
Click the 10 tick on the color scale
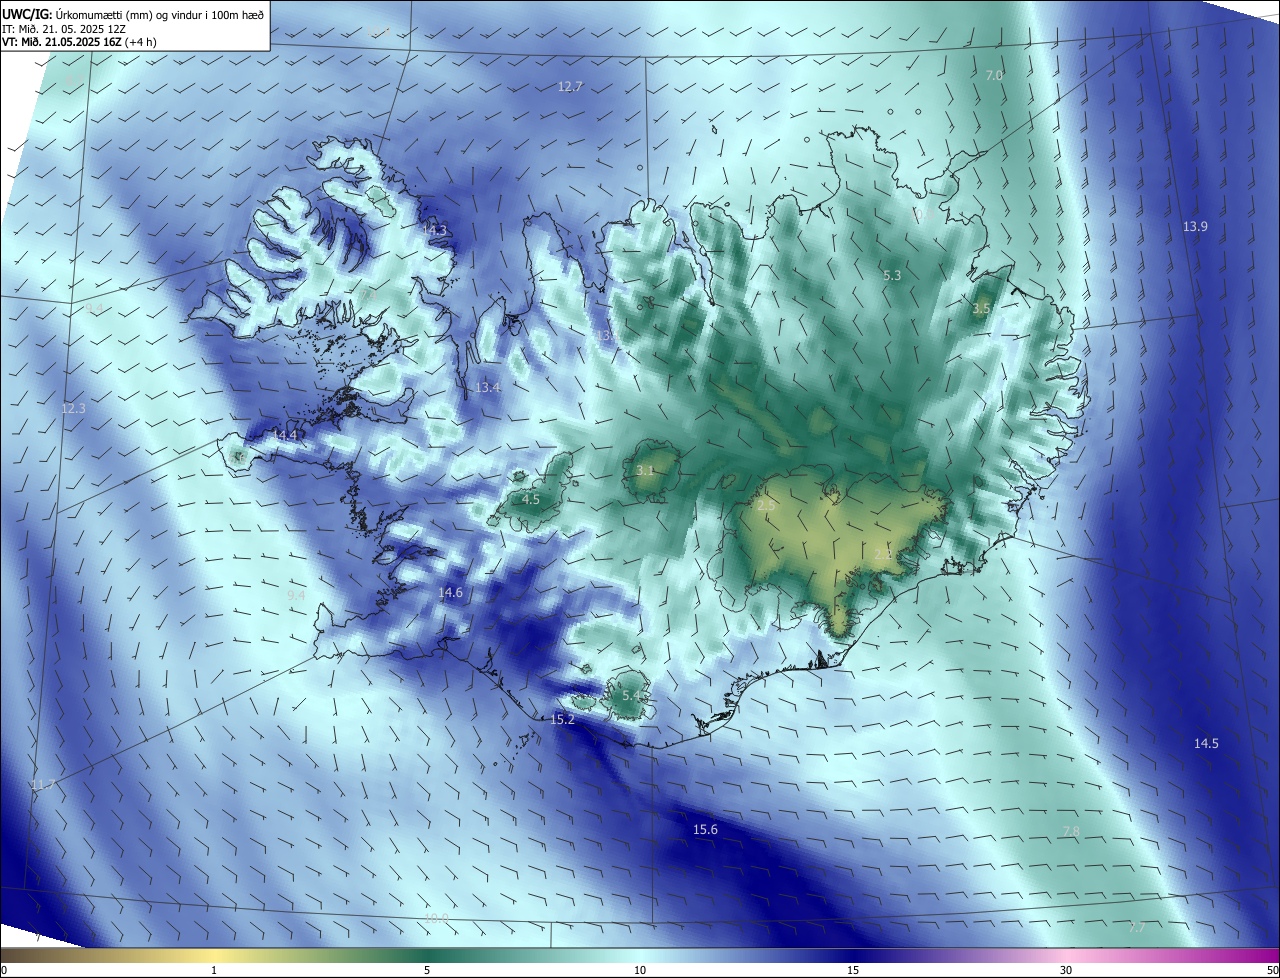point(640,970)
